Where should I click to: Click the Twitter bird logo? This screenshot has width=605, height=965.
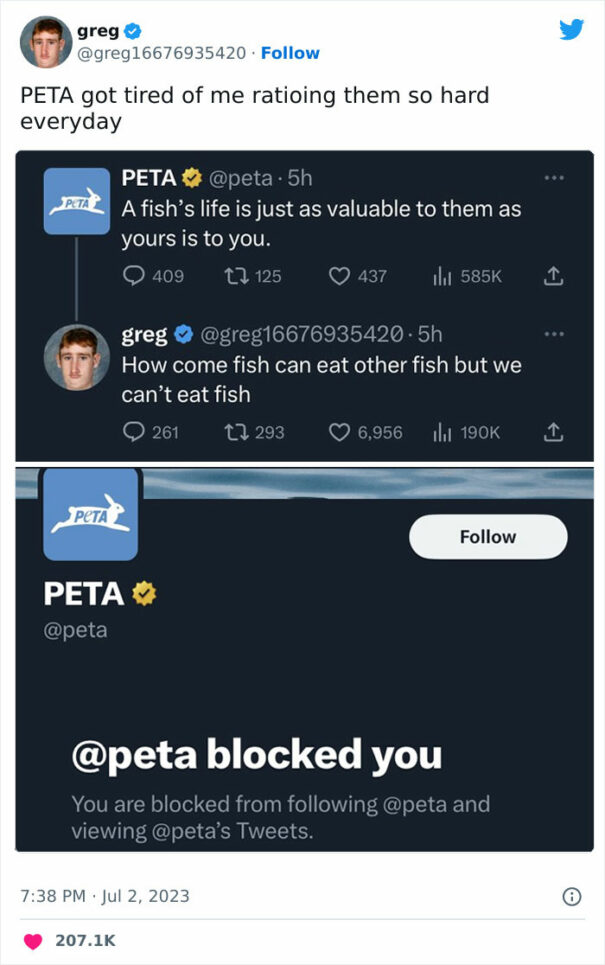click(571, 30)
